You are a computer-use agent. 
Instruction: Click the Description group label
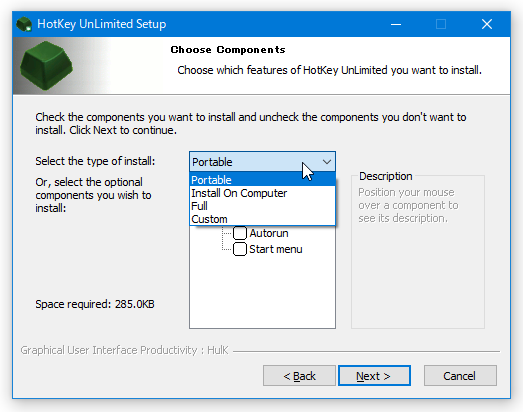coord(386,176)
